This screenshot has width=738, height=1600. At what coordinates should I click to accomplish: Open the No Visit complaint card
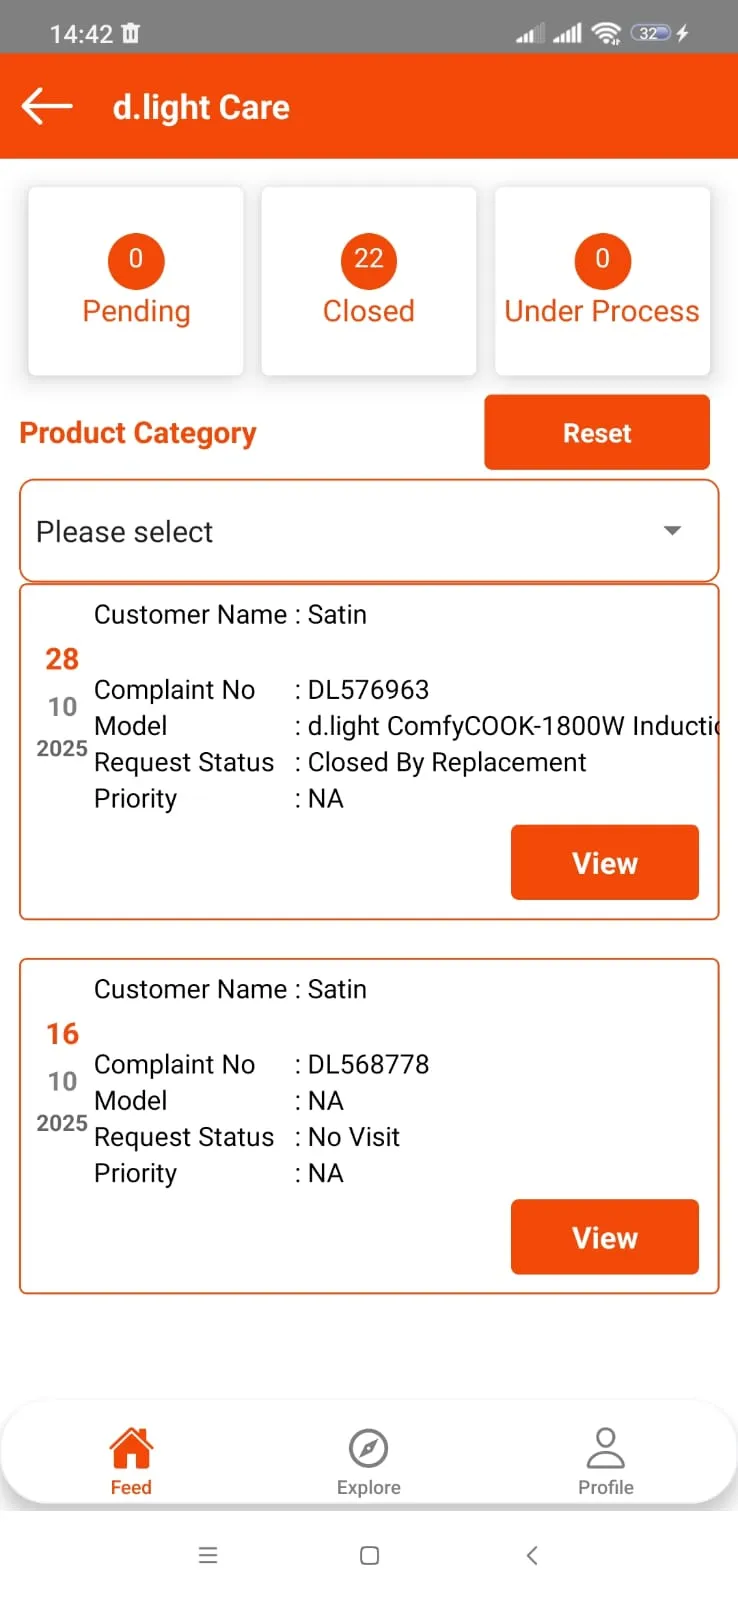tap(369, 1126)
